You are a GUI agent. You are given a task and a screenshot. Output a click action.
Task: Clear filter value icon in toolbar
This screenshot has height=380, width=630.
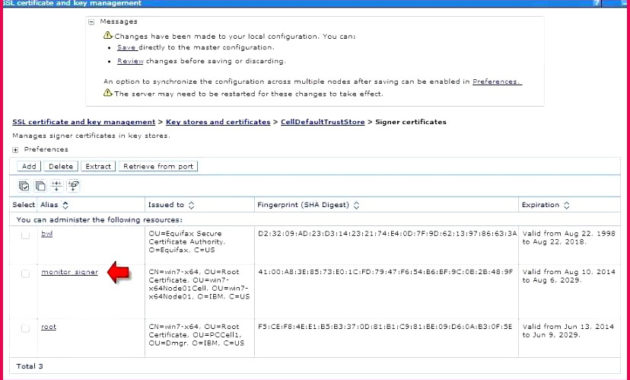pyautogui.click(x=74, y=186)
